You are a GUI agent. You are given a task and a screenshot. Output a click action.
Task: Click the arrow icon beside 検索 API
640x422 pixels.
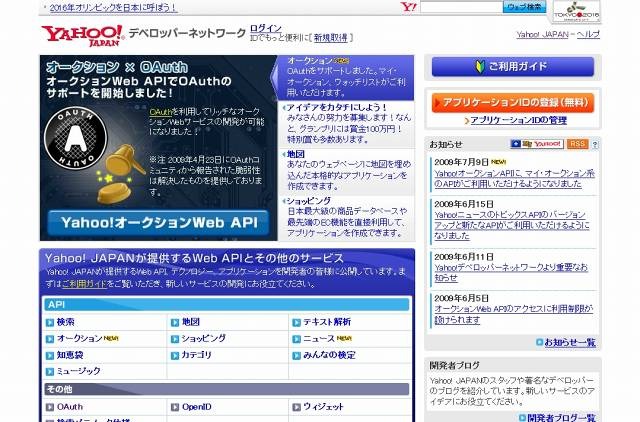[50, 322]
